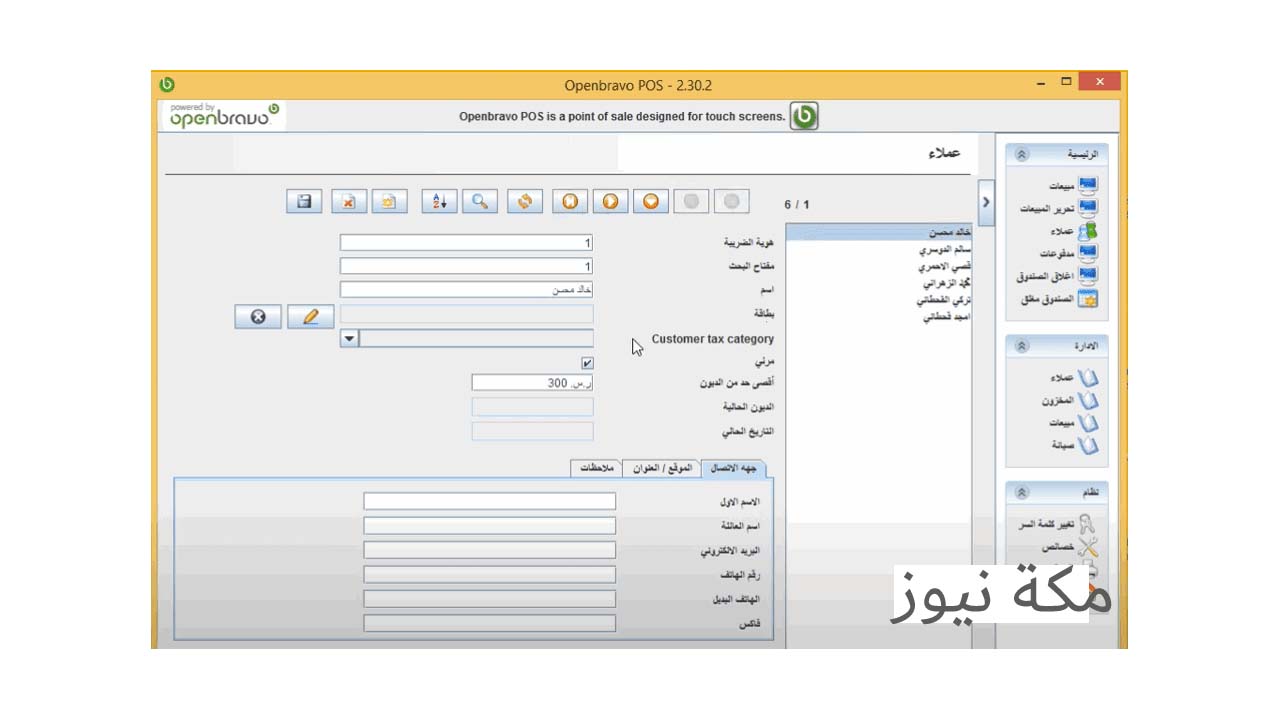Click أقصى حد من الديون field showing 300
Screen dimensions: 1280x720
(533, 383)
